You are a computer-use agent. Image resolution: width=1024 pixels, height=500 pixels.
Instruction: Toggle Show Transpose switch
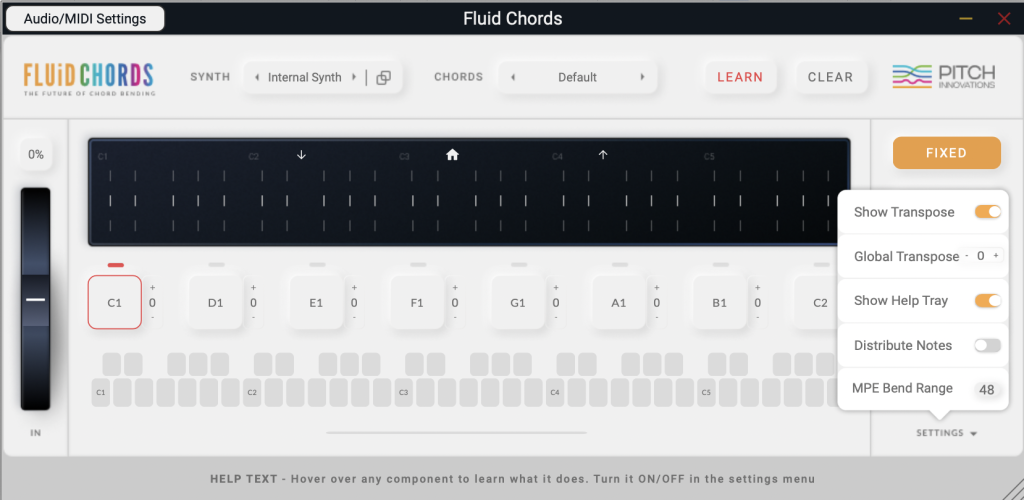tap(987, 212)
